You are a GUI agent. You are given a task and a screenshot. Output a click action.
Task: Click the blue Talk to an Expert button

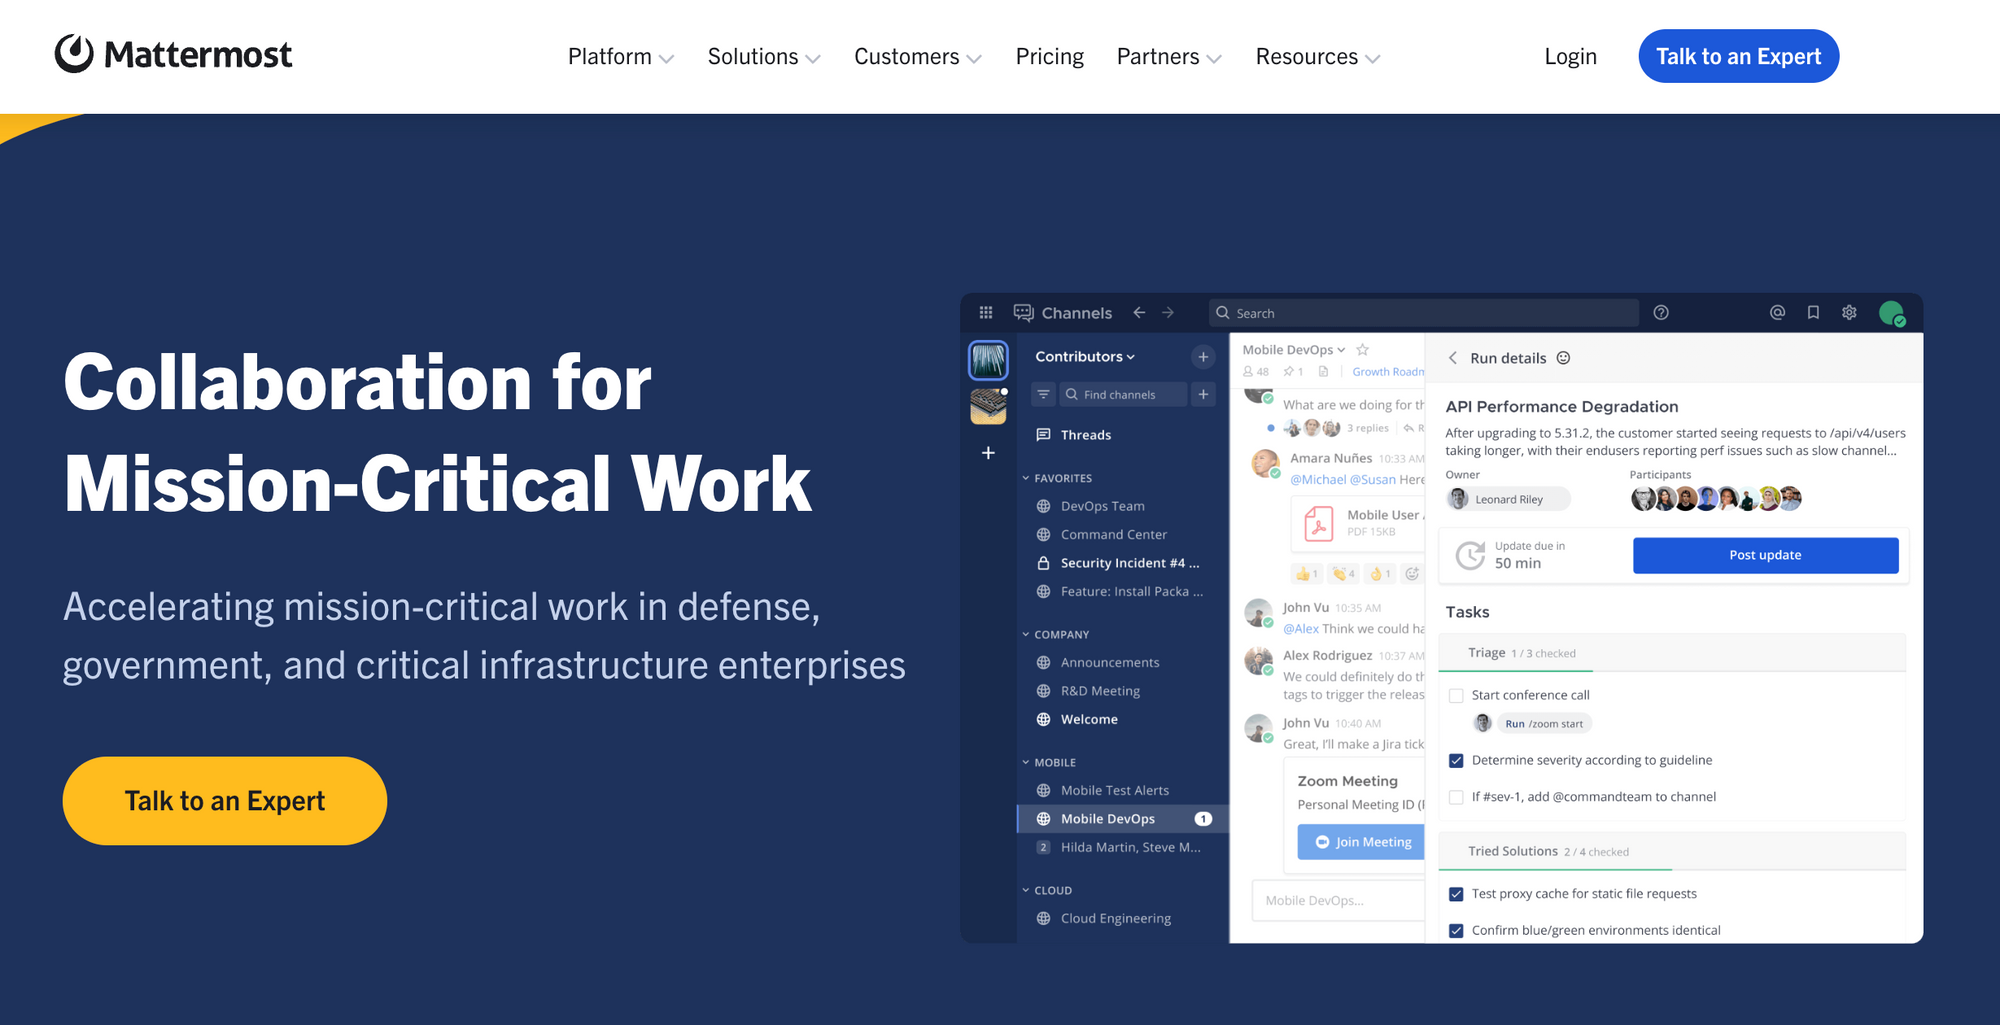[x=1738, y=56]
